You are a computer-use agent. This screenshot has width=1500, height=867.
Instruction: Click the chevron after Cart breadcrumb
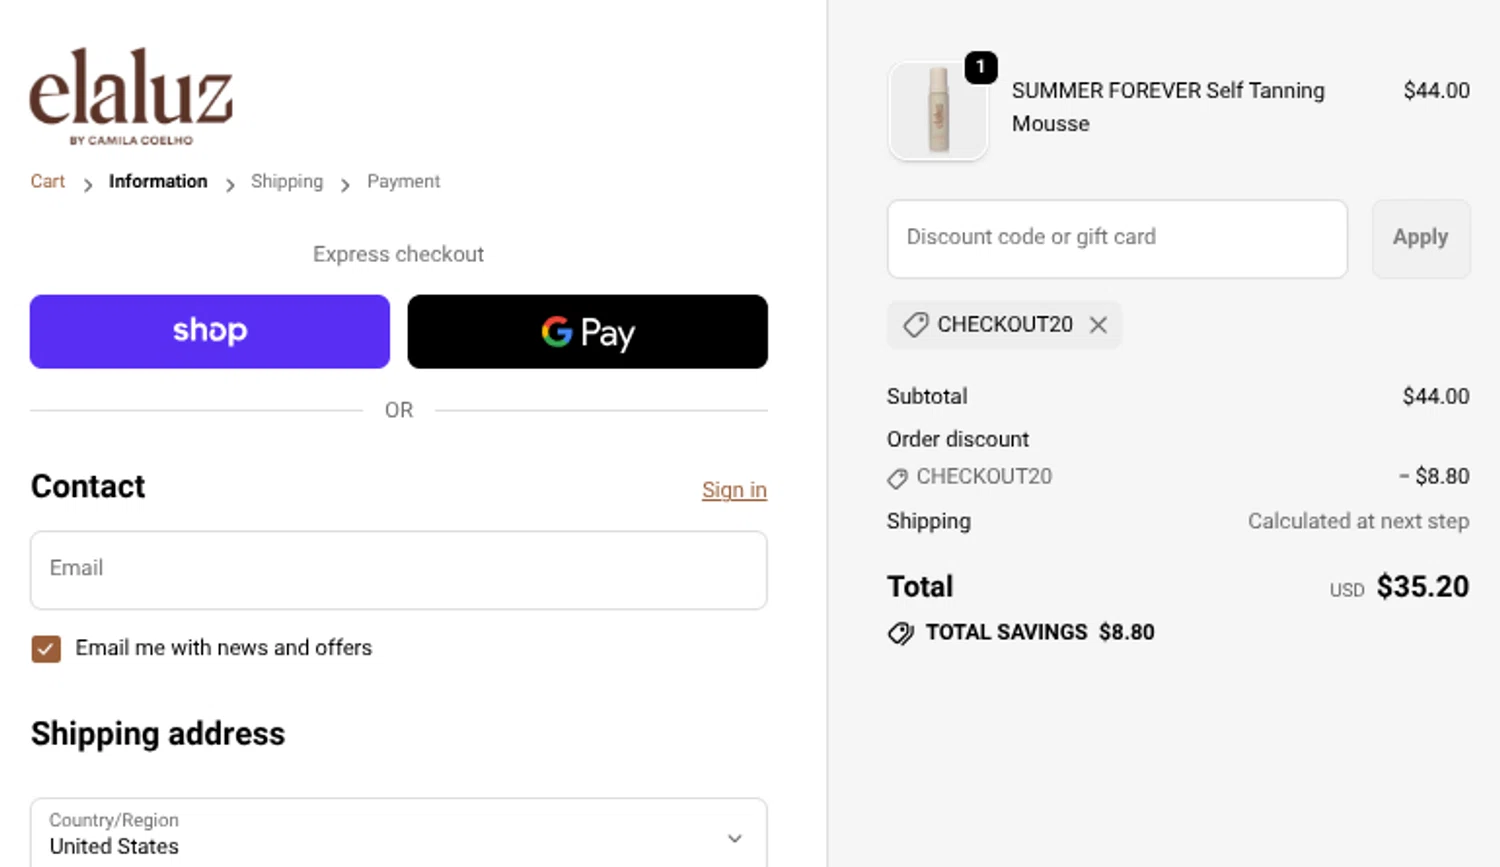tap(88, 185)
